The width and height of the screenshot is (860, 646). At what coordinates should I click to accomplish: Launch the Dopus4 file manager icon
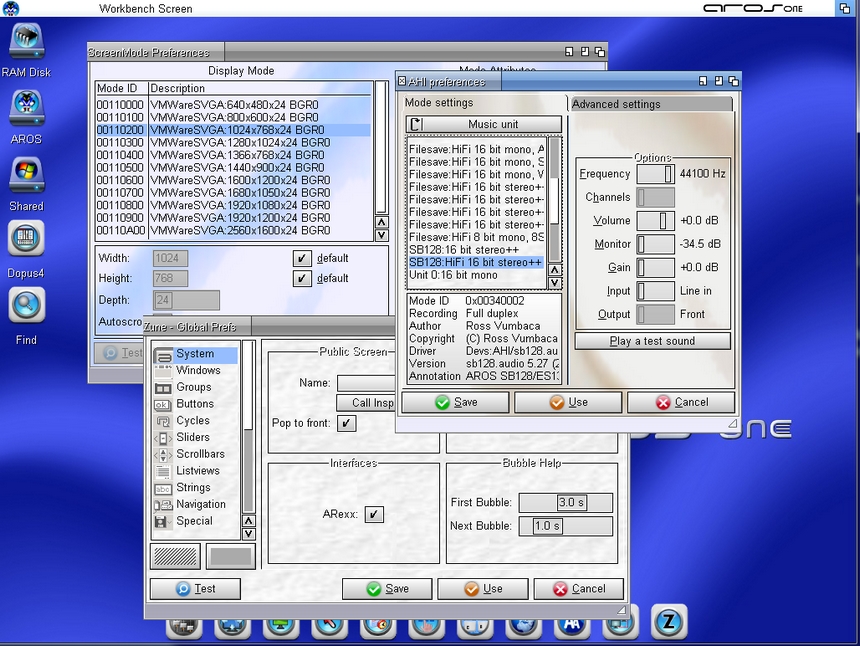(x=26, y=241)
